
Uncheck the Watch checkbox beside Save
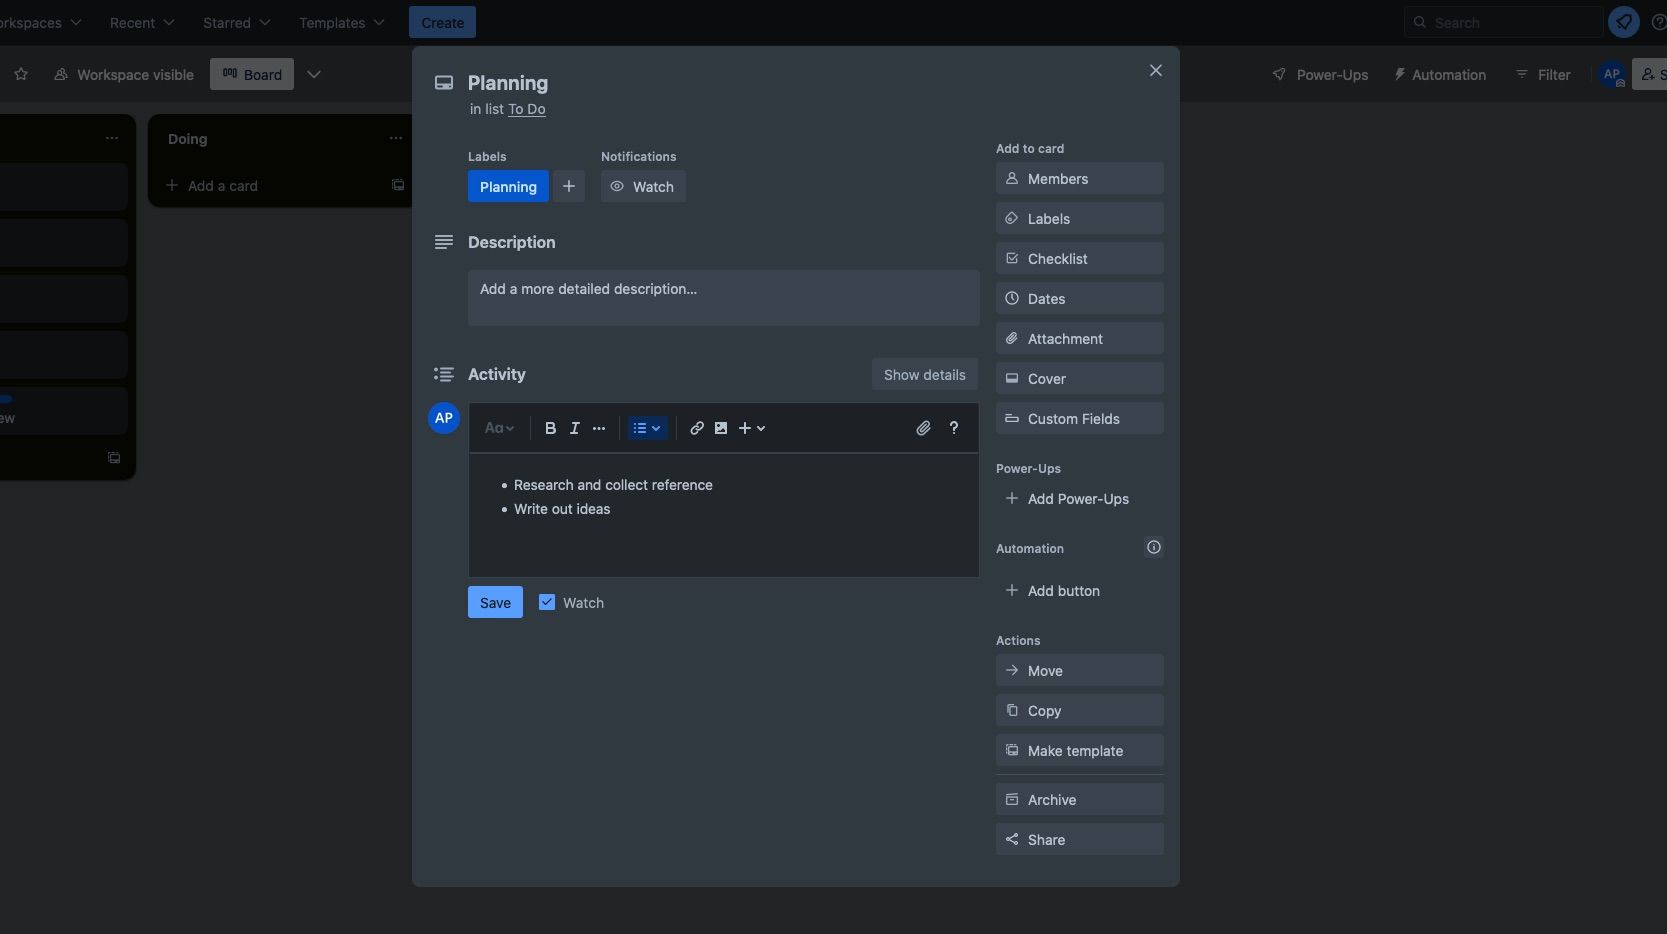tap(547, 602)
